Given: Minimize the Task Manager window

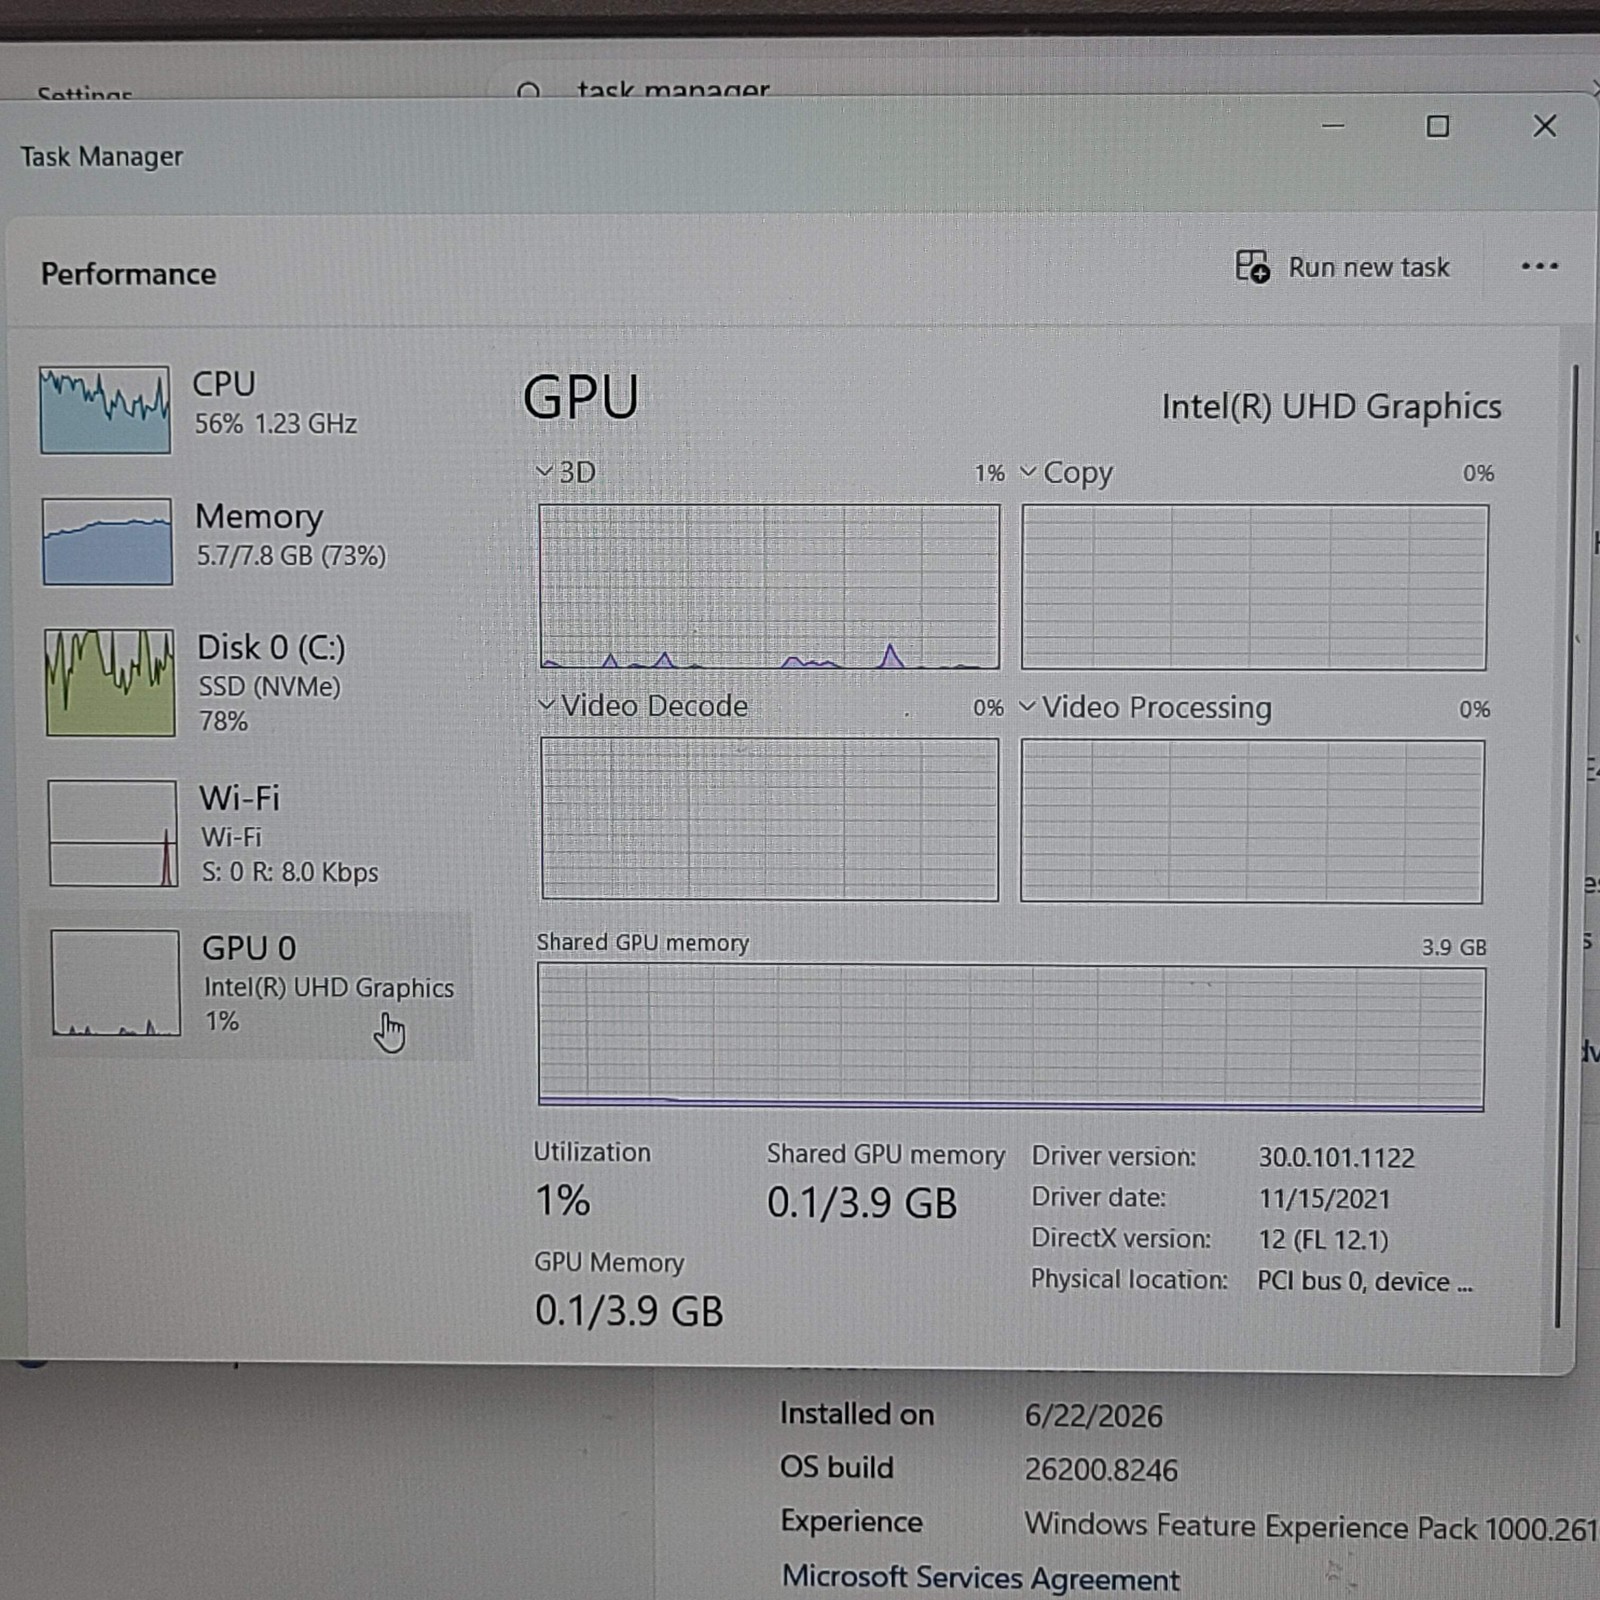Looking at the screenshot, I should coord(1332,126).
